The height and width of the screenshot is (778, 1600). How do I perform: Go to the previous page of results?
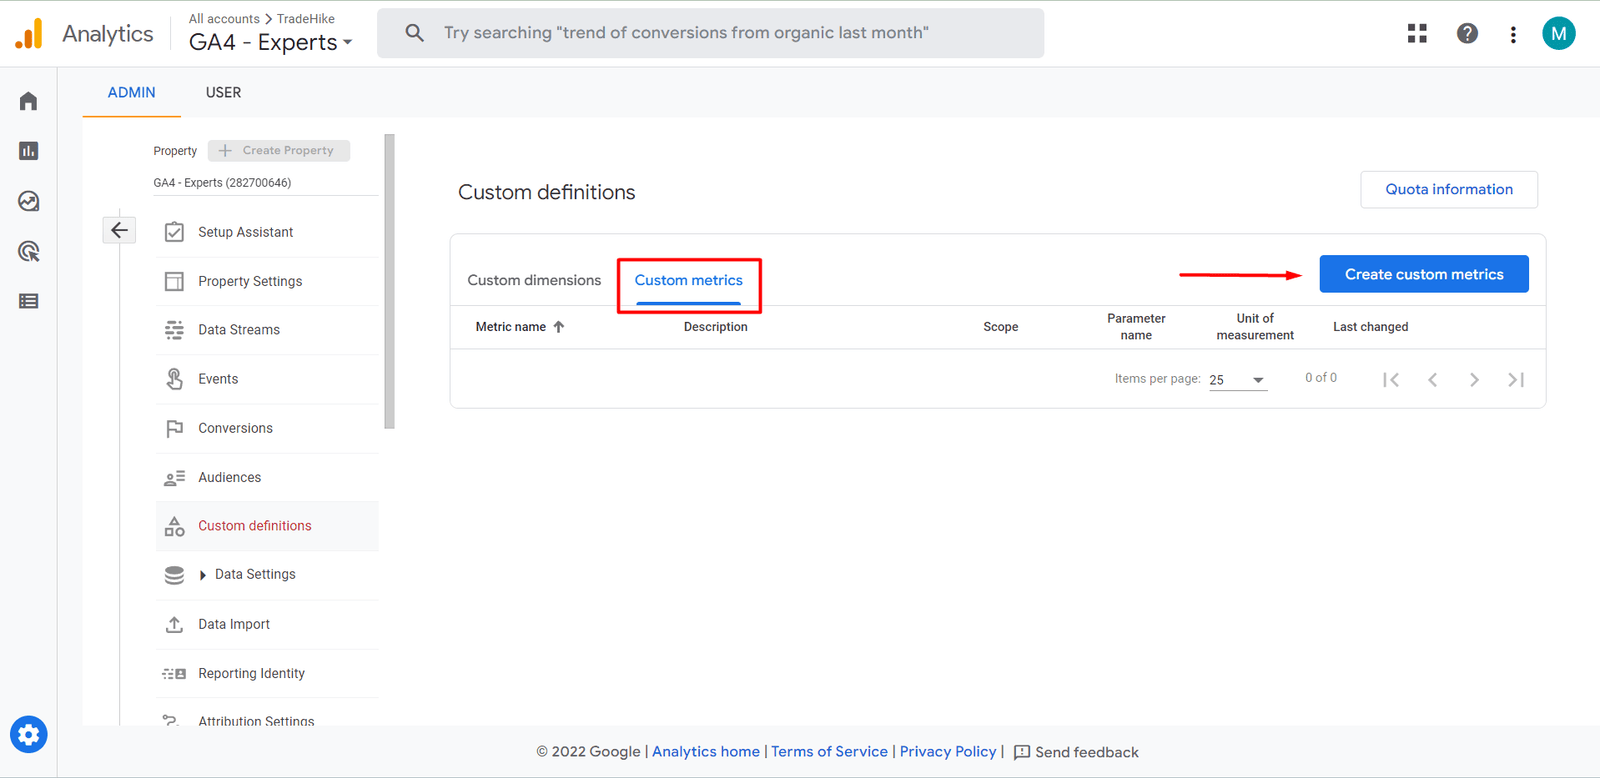click(1433, 380)
